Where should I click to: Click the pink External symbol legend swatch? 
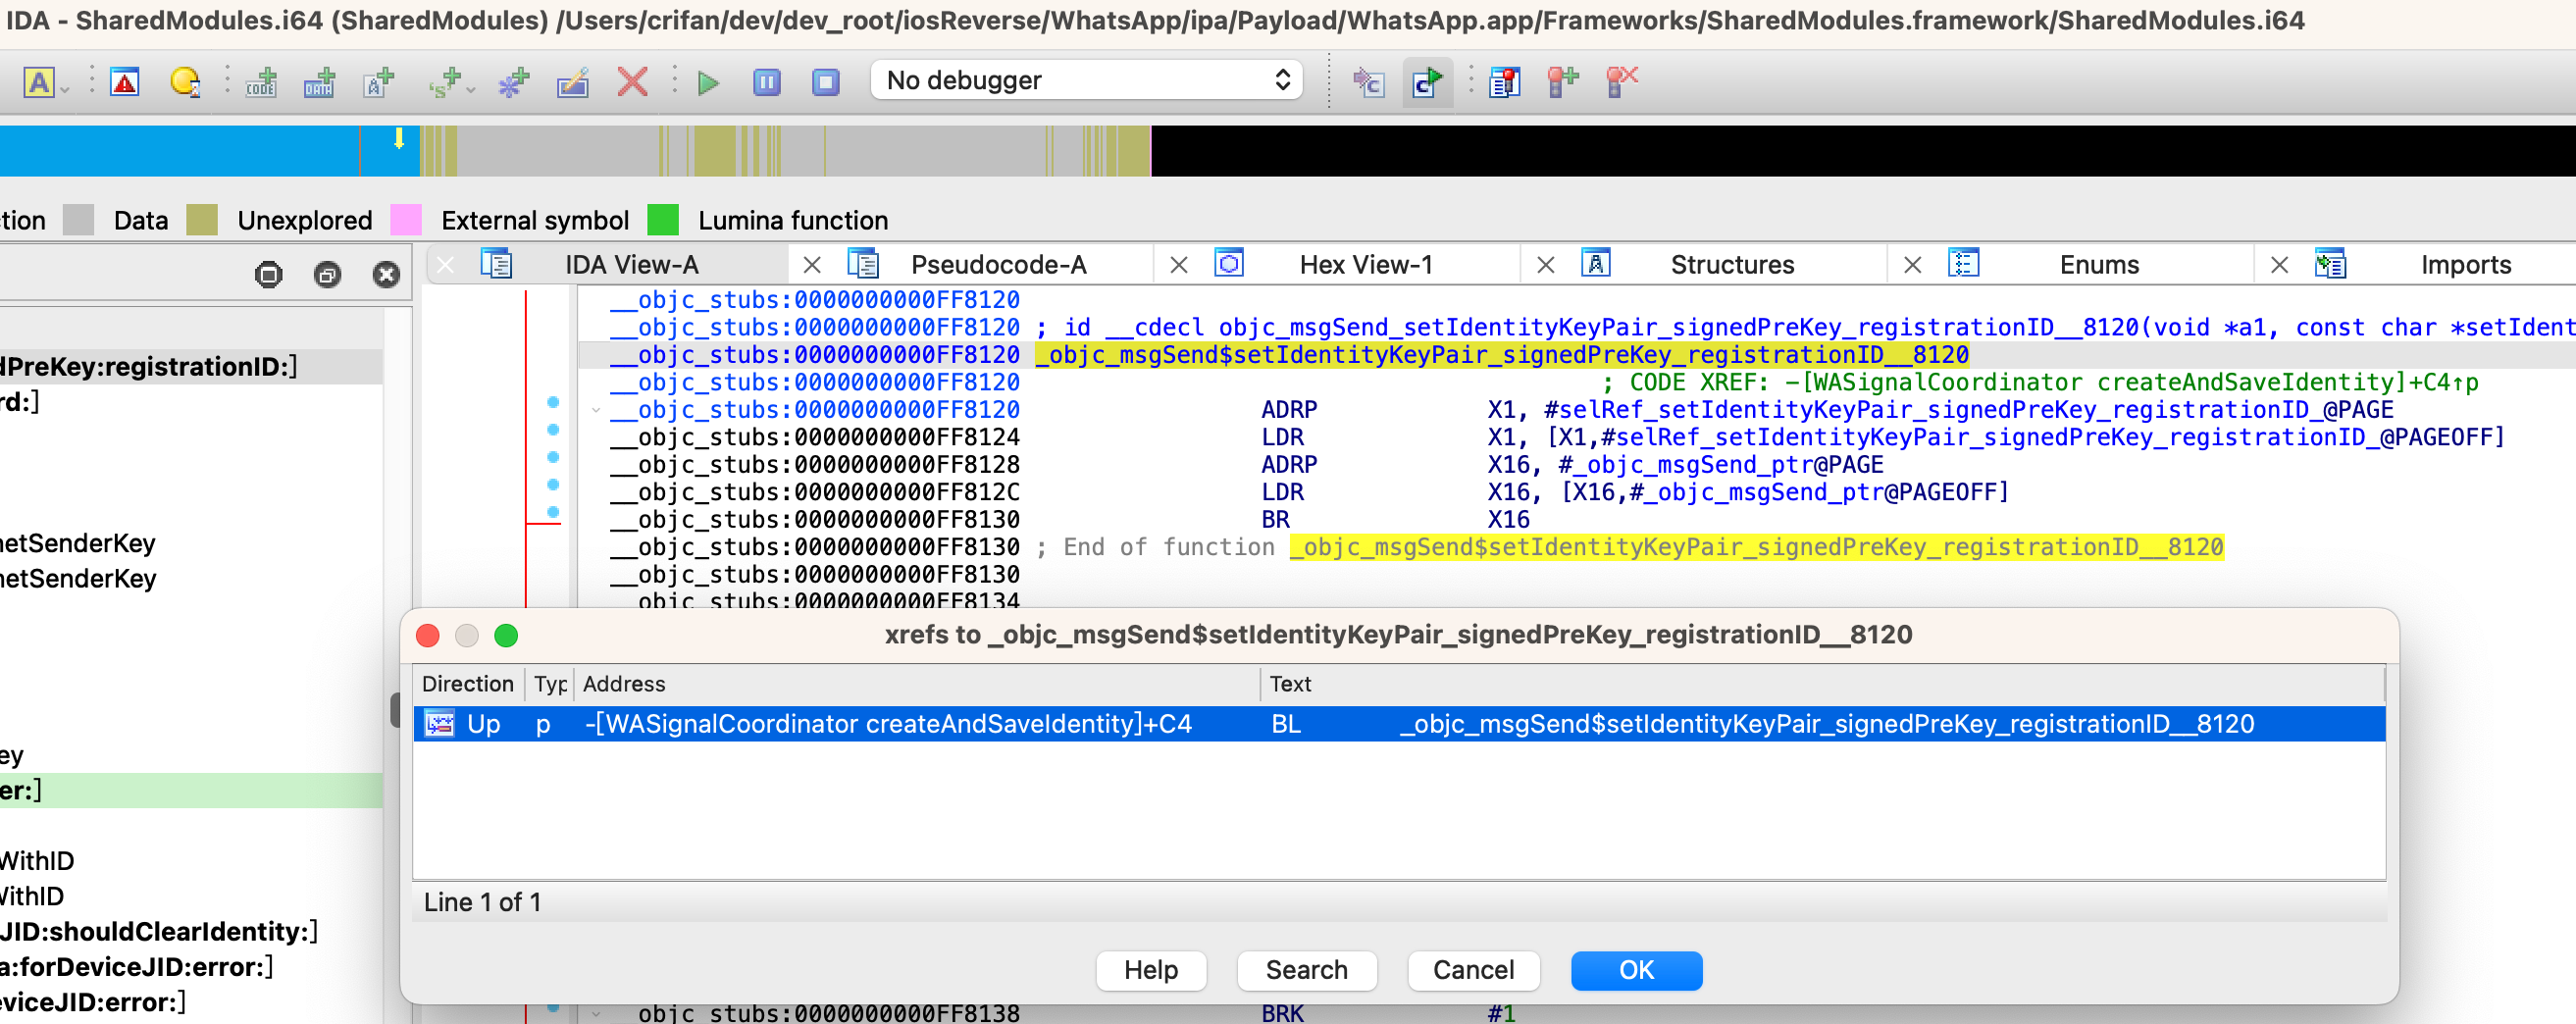405,220
